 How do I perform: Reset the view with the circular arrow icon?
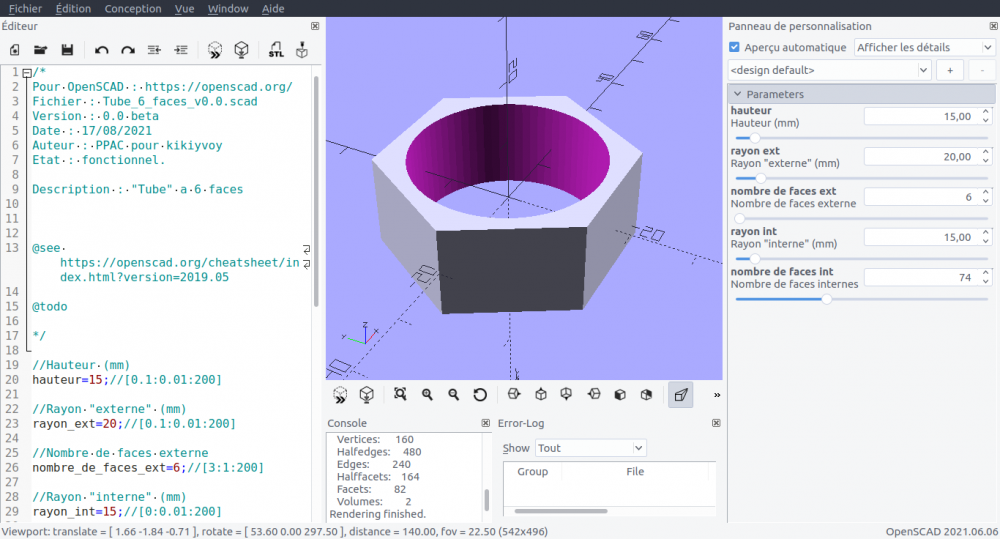click(480, 394)
